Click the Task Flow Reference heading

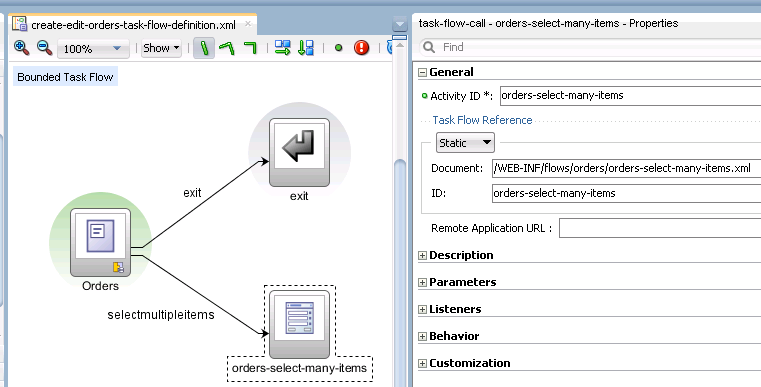[x=482, y=120]
